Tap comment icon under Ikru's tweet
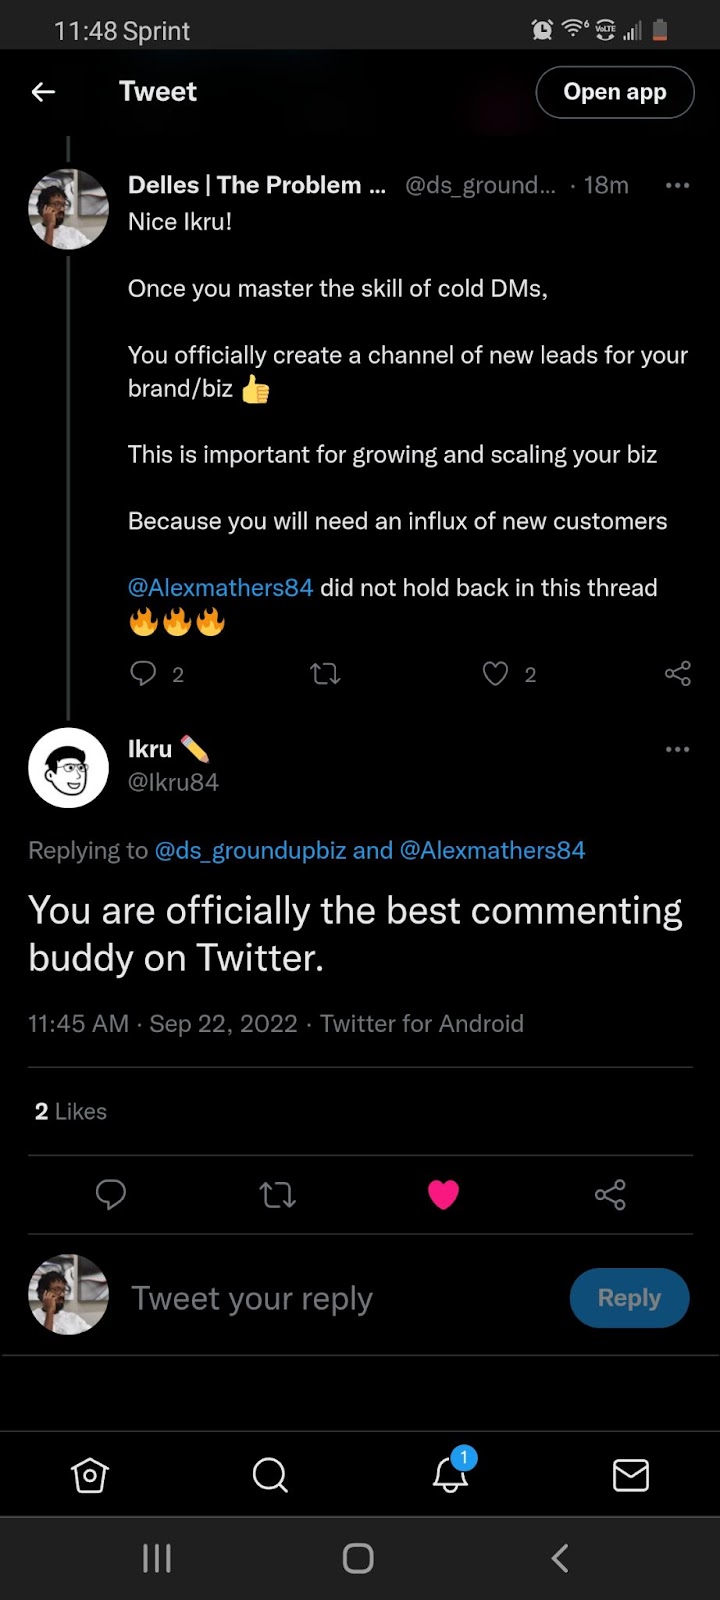The width and height of the screenshot is (720, 1600). click(x=110, y=1194)
